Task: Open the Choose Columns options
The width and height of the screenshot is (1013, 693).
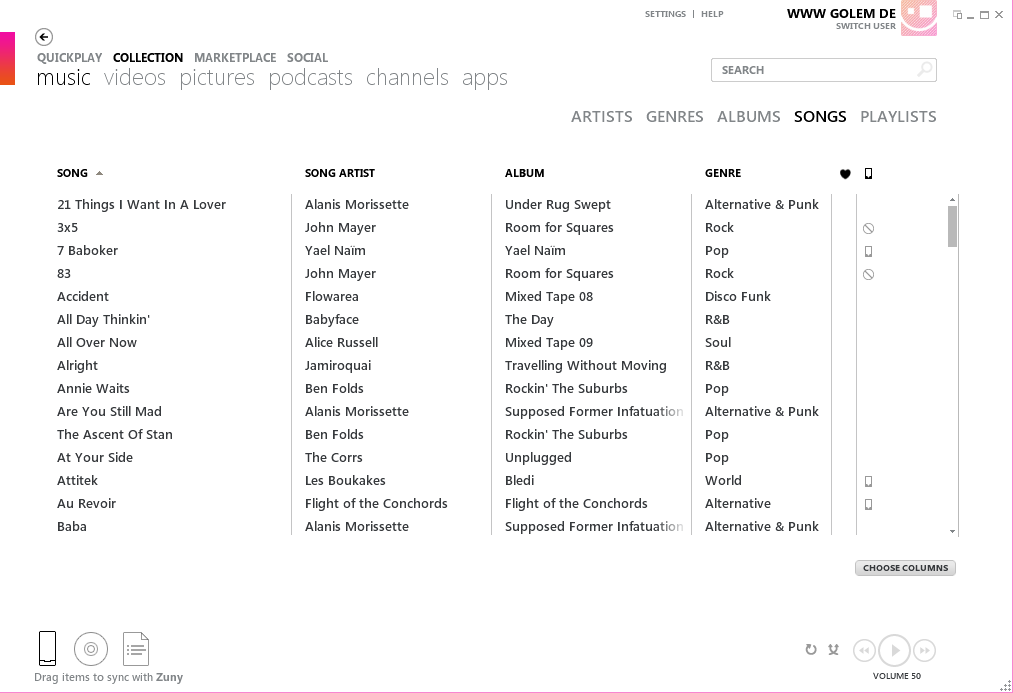Action: (905, 568)
